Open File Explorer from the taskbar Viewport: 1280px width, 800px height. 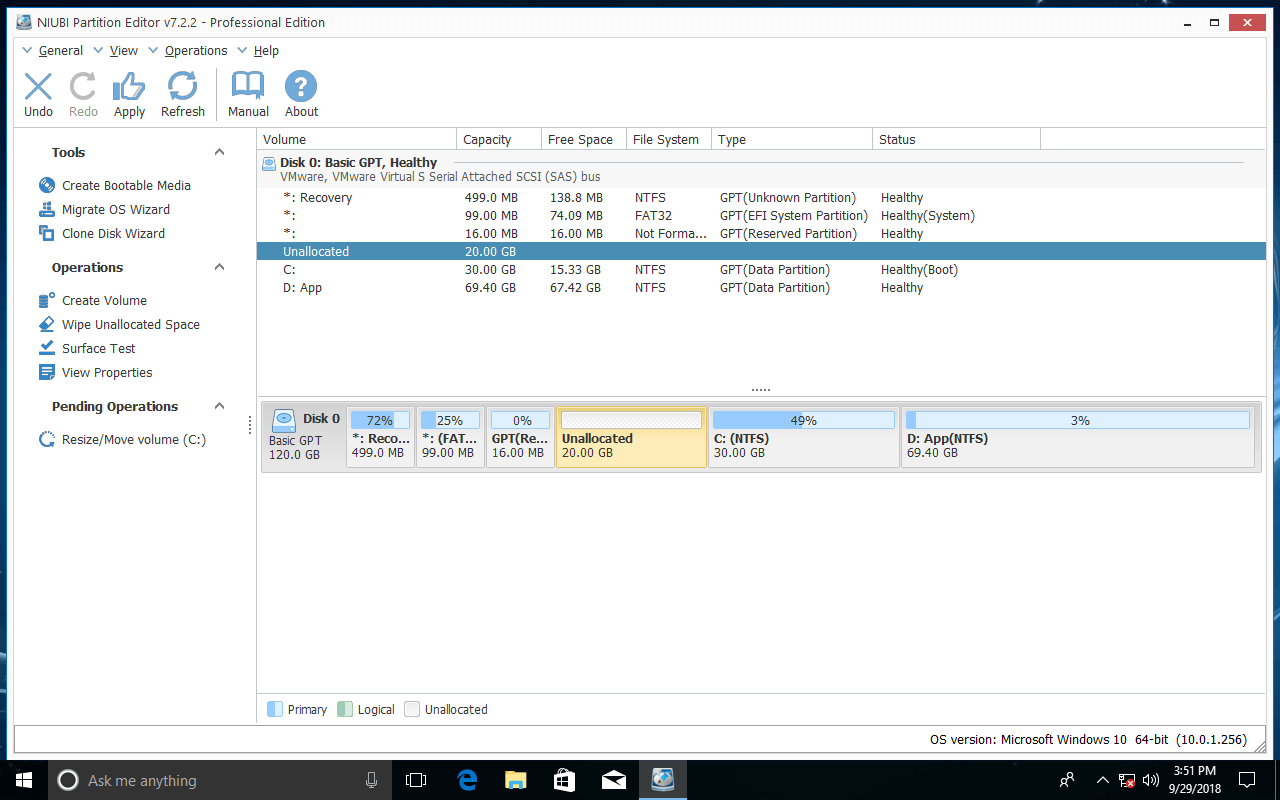pos(515,780)
